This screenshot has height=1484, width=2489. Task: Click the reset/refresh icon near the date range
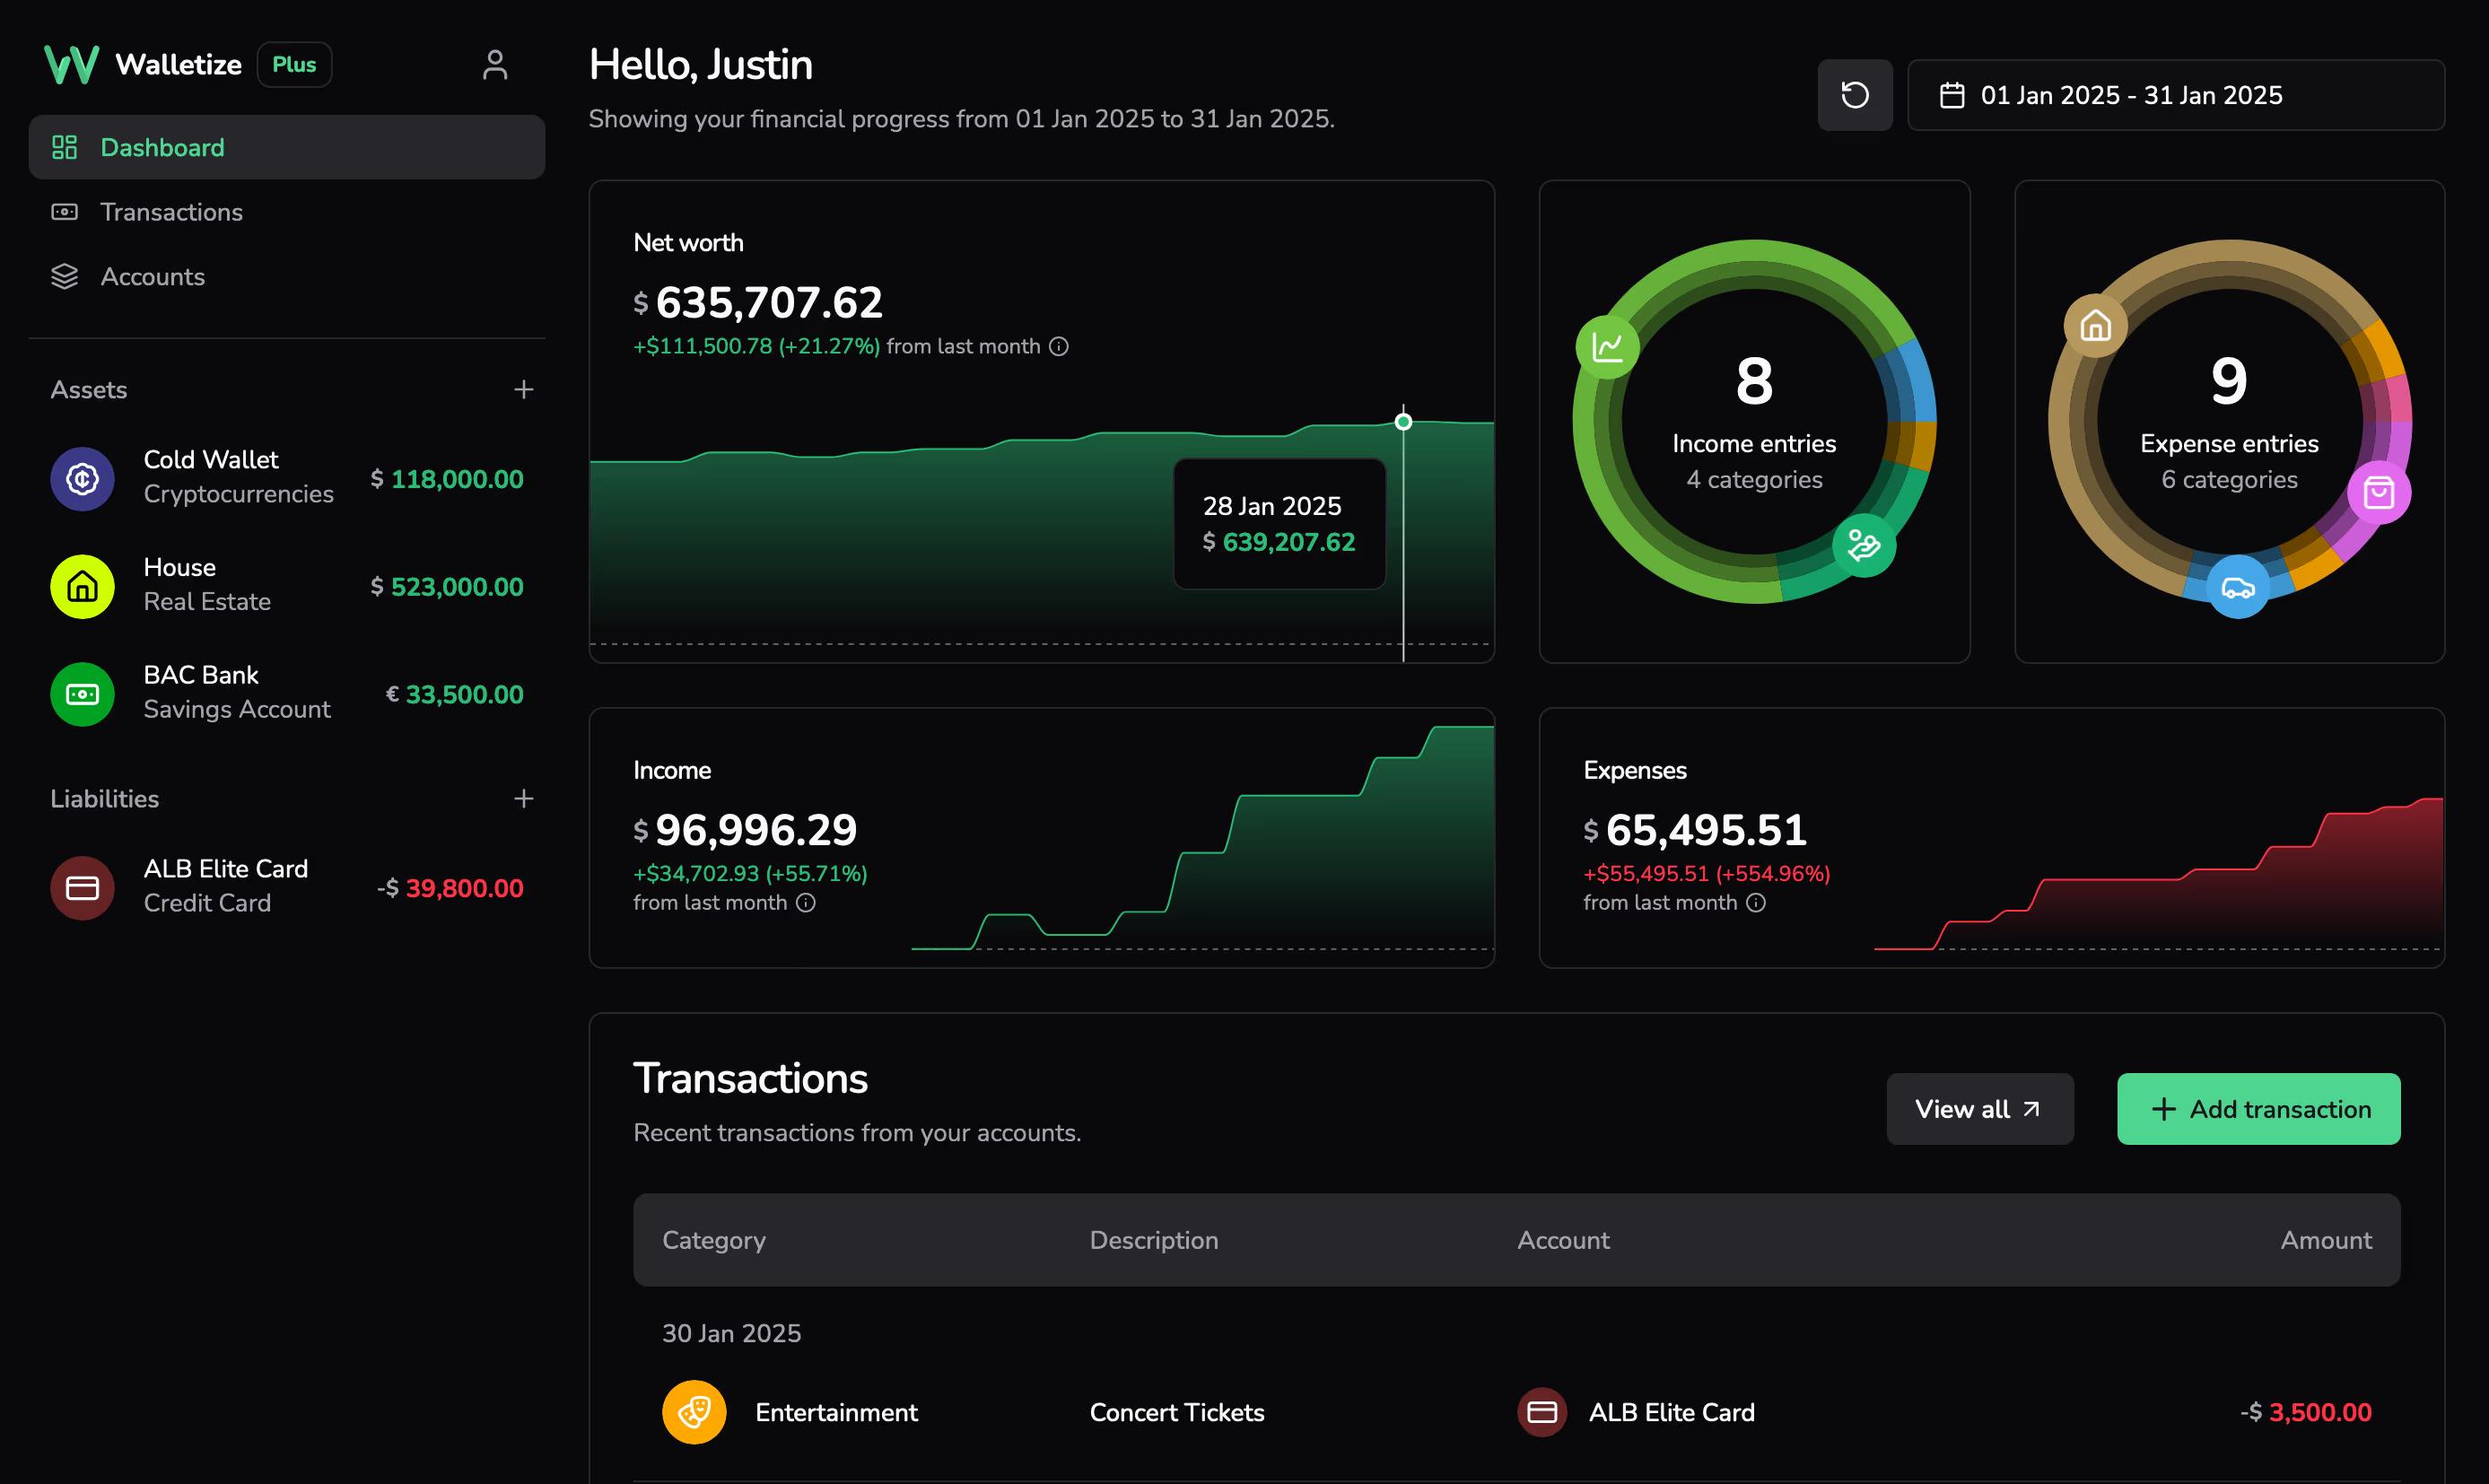[1854, 94]
